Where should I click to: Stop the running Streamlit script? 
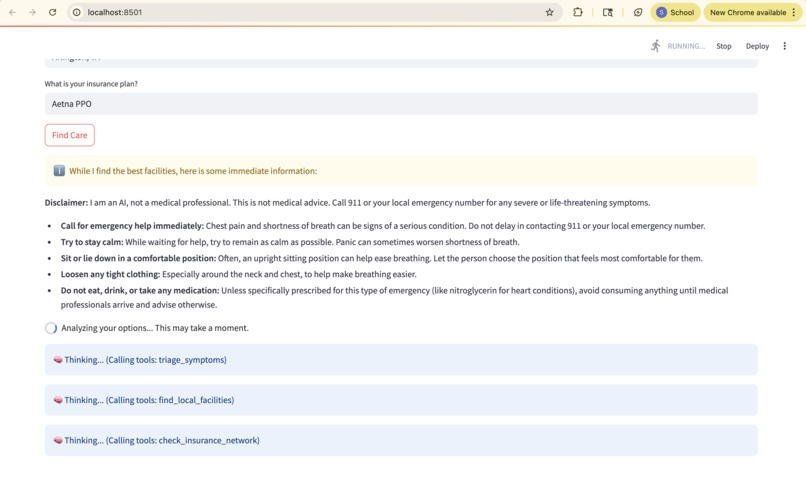(x=724, y=46)
